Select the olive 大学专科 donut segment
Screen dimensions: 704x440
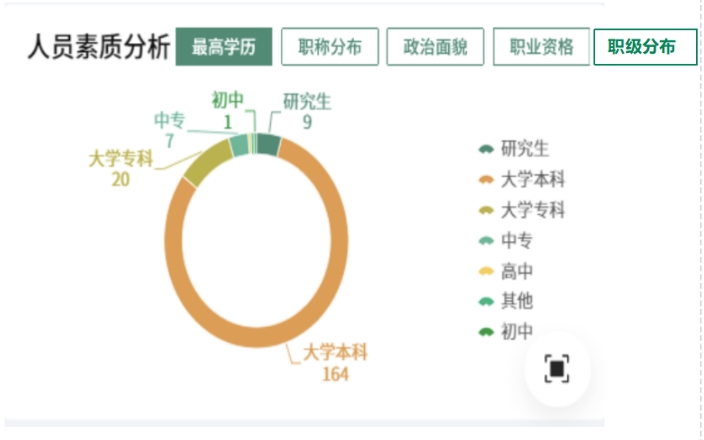(207, 163)
